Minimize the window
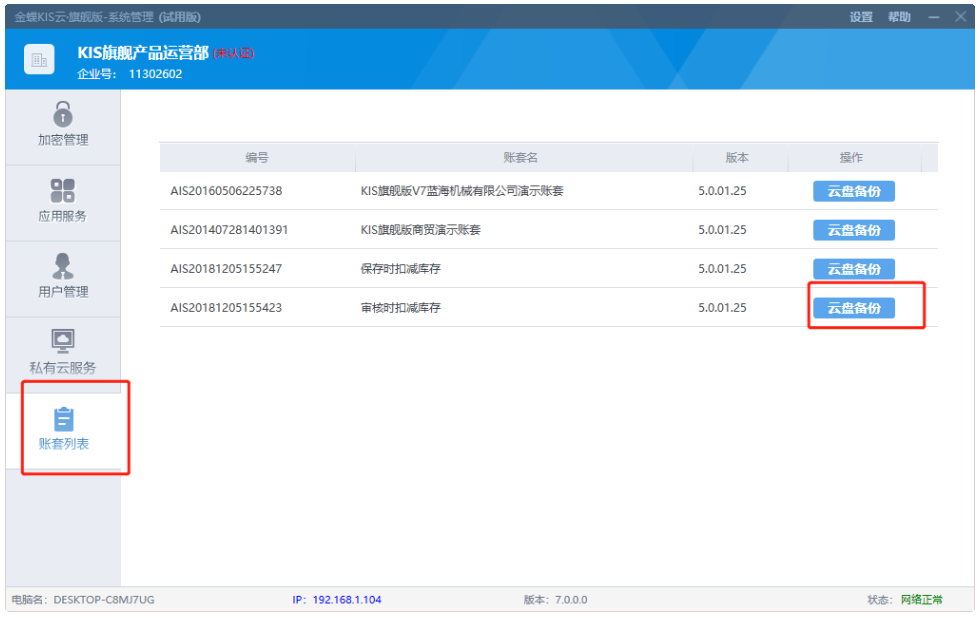 point(934,17)
